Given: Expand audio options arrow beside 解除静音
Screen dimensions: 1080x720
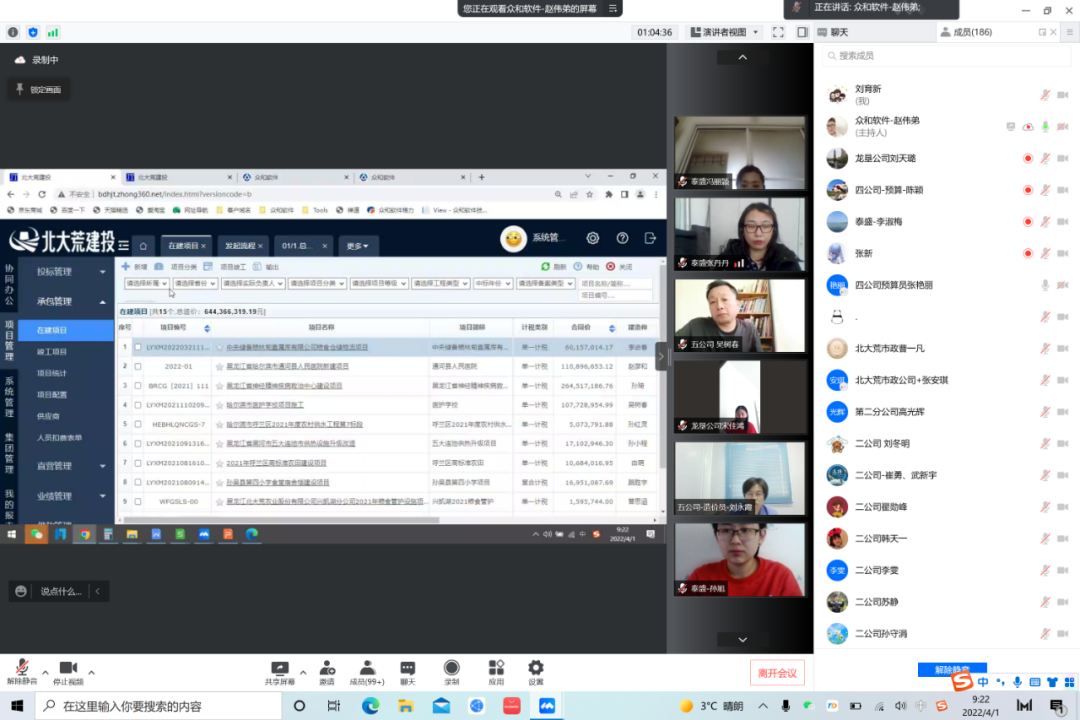Looking at the screenshot, I should click(44, 672).
